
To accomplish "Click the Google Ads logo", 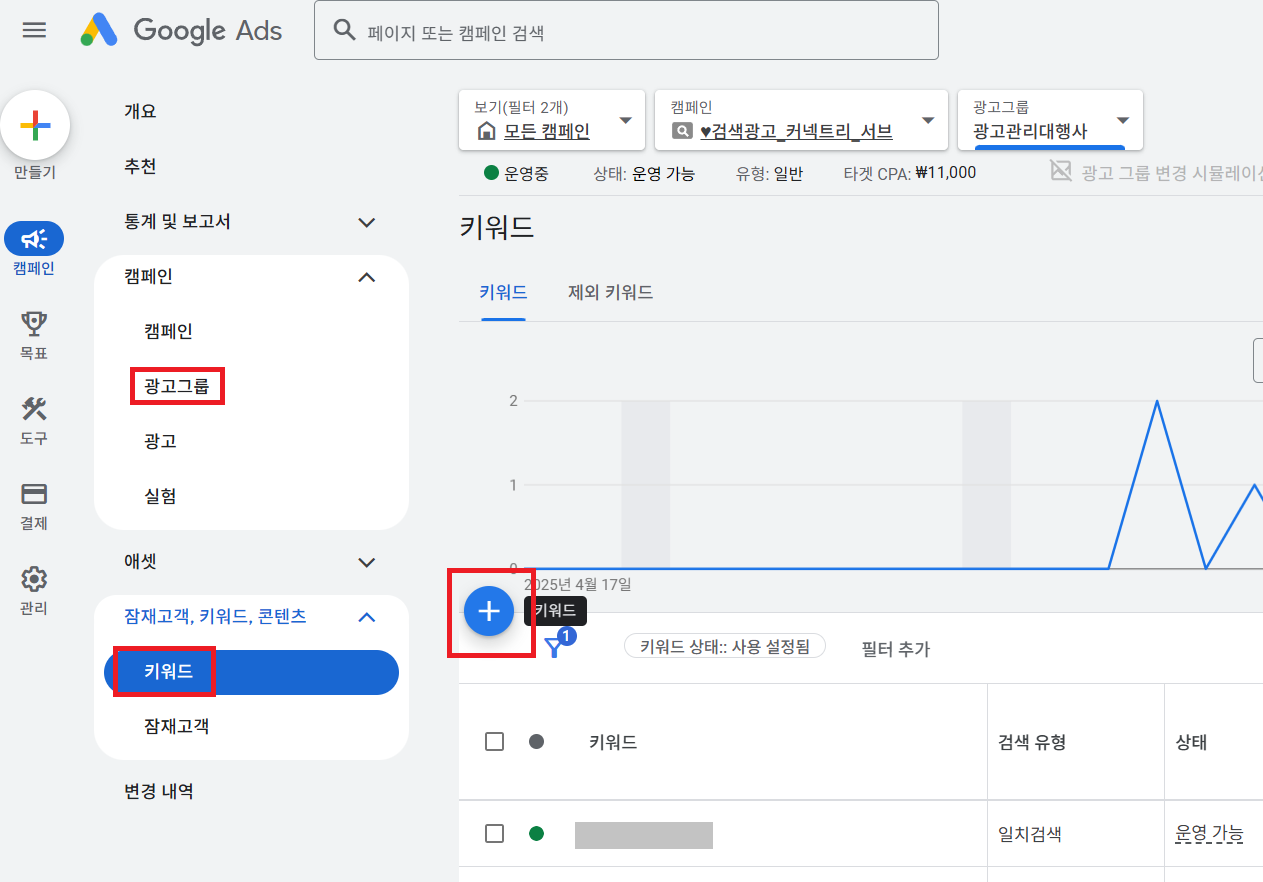I will pyautogui.click(x=181, y=30).
